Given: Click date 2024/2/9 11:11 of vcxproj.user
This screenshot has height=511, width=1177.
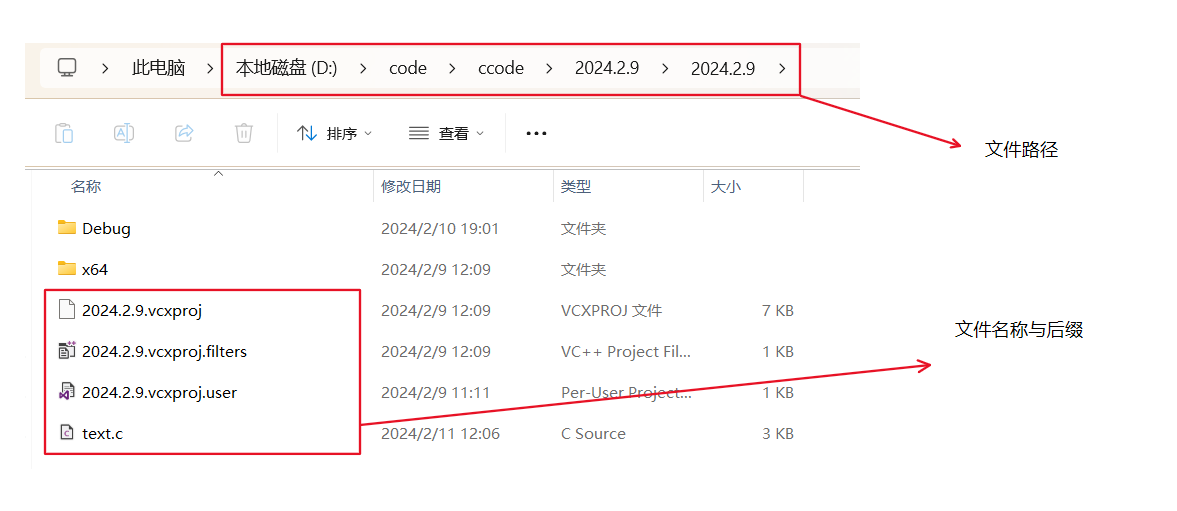Looking at the screenshot, I should [x=435, y=392].
